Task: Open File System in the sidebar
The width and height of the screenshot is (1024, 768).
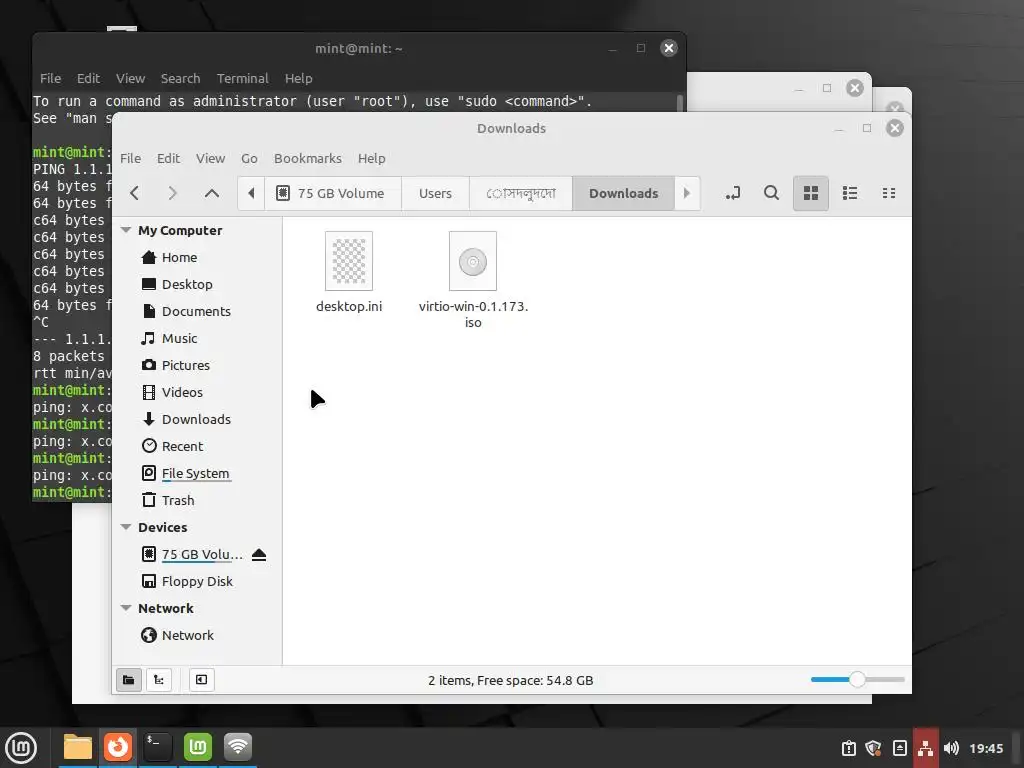Action: [195, 473]
